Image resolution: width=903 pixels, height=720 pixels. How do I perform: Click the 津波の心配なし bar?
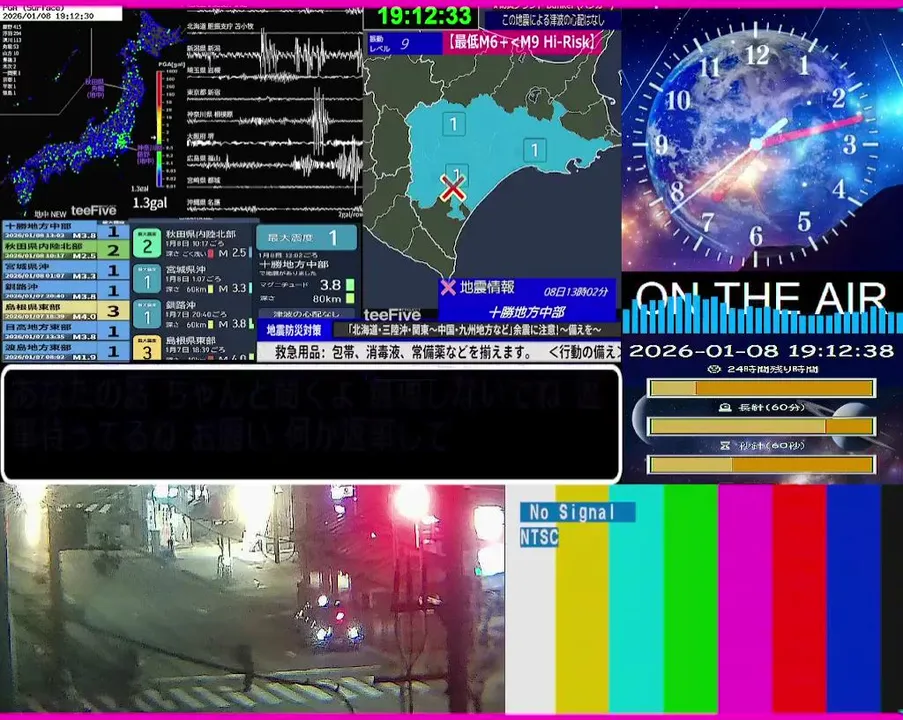point(306,314)
